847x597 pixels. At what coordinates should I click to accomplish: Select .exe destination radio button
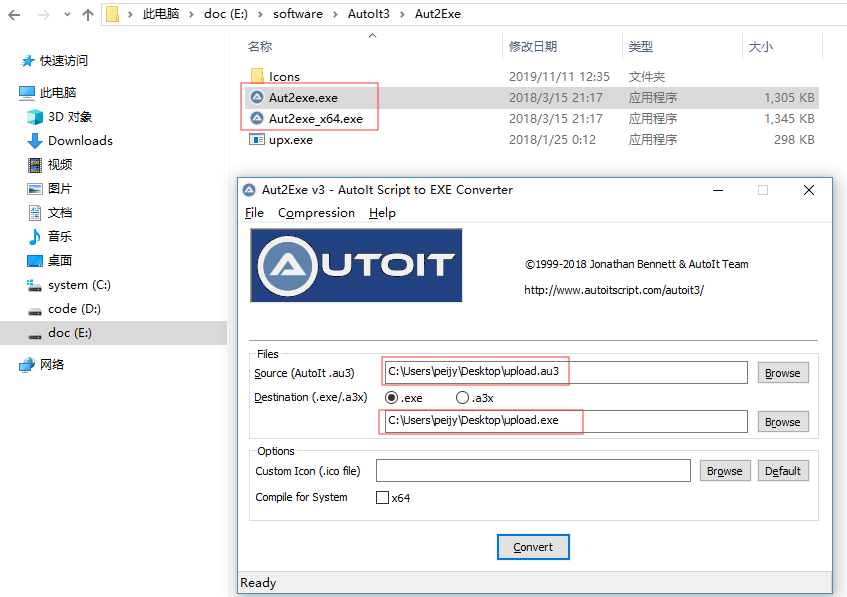click(392, 398)
